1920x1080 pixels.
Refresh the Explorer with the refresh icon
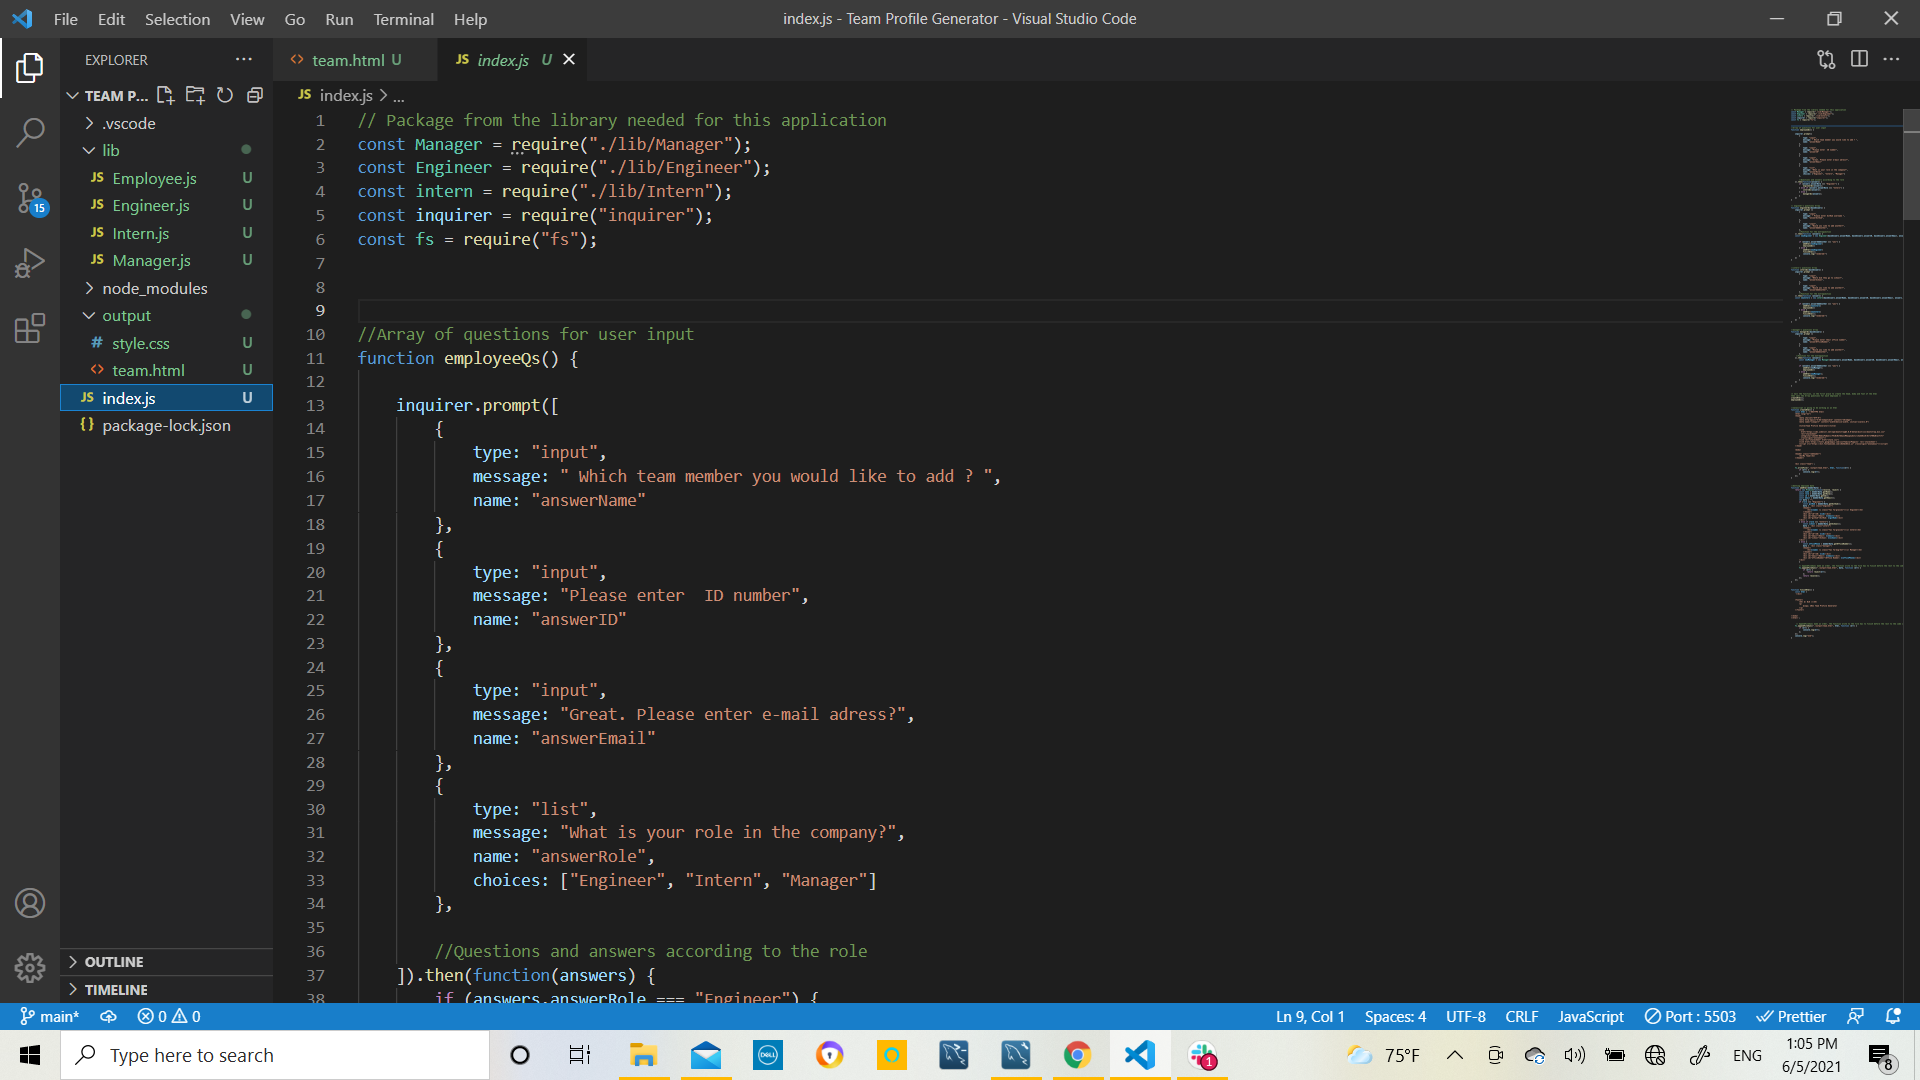point(224,95)
